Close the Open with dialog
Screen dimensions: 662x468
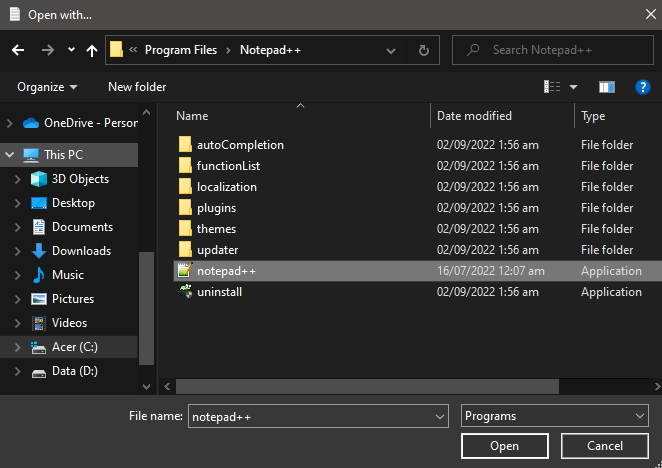click(651, 14)
